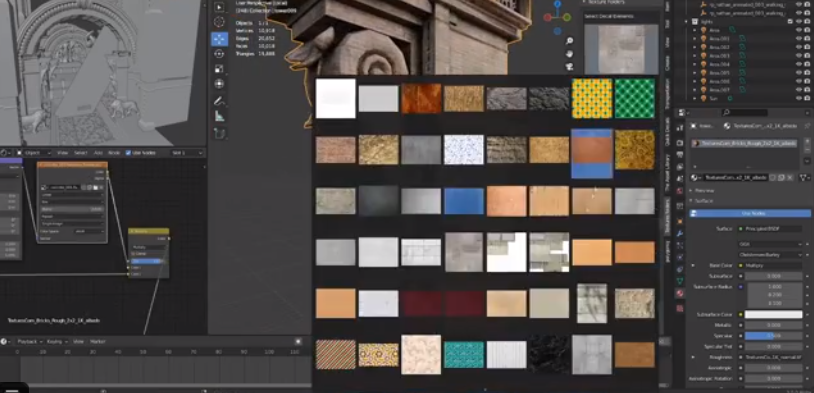Select TexturesCom_Bricks_Rough material slot in list
Screen dimensions: 814x393
[x=744, y=143]
